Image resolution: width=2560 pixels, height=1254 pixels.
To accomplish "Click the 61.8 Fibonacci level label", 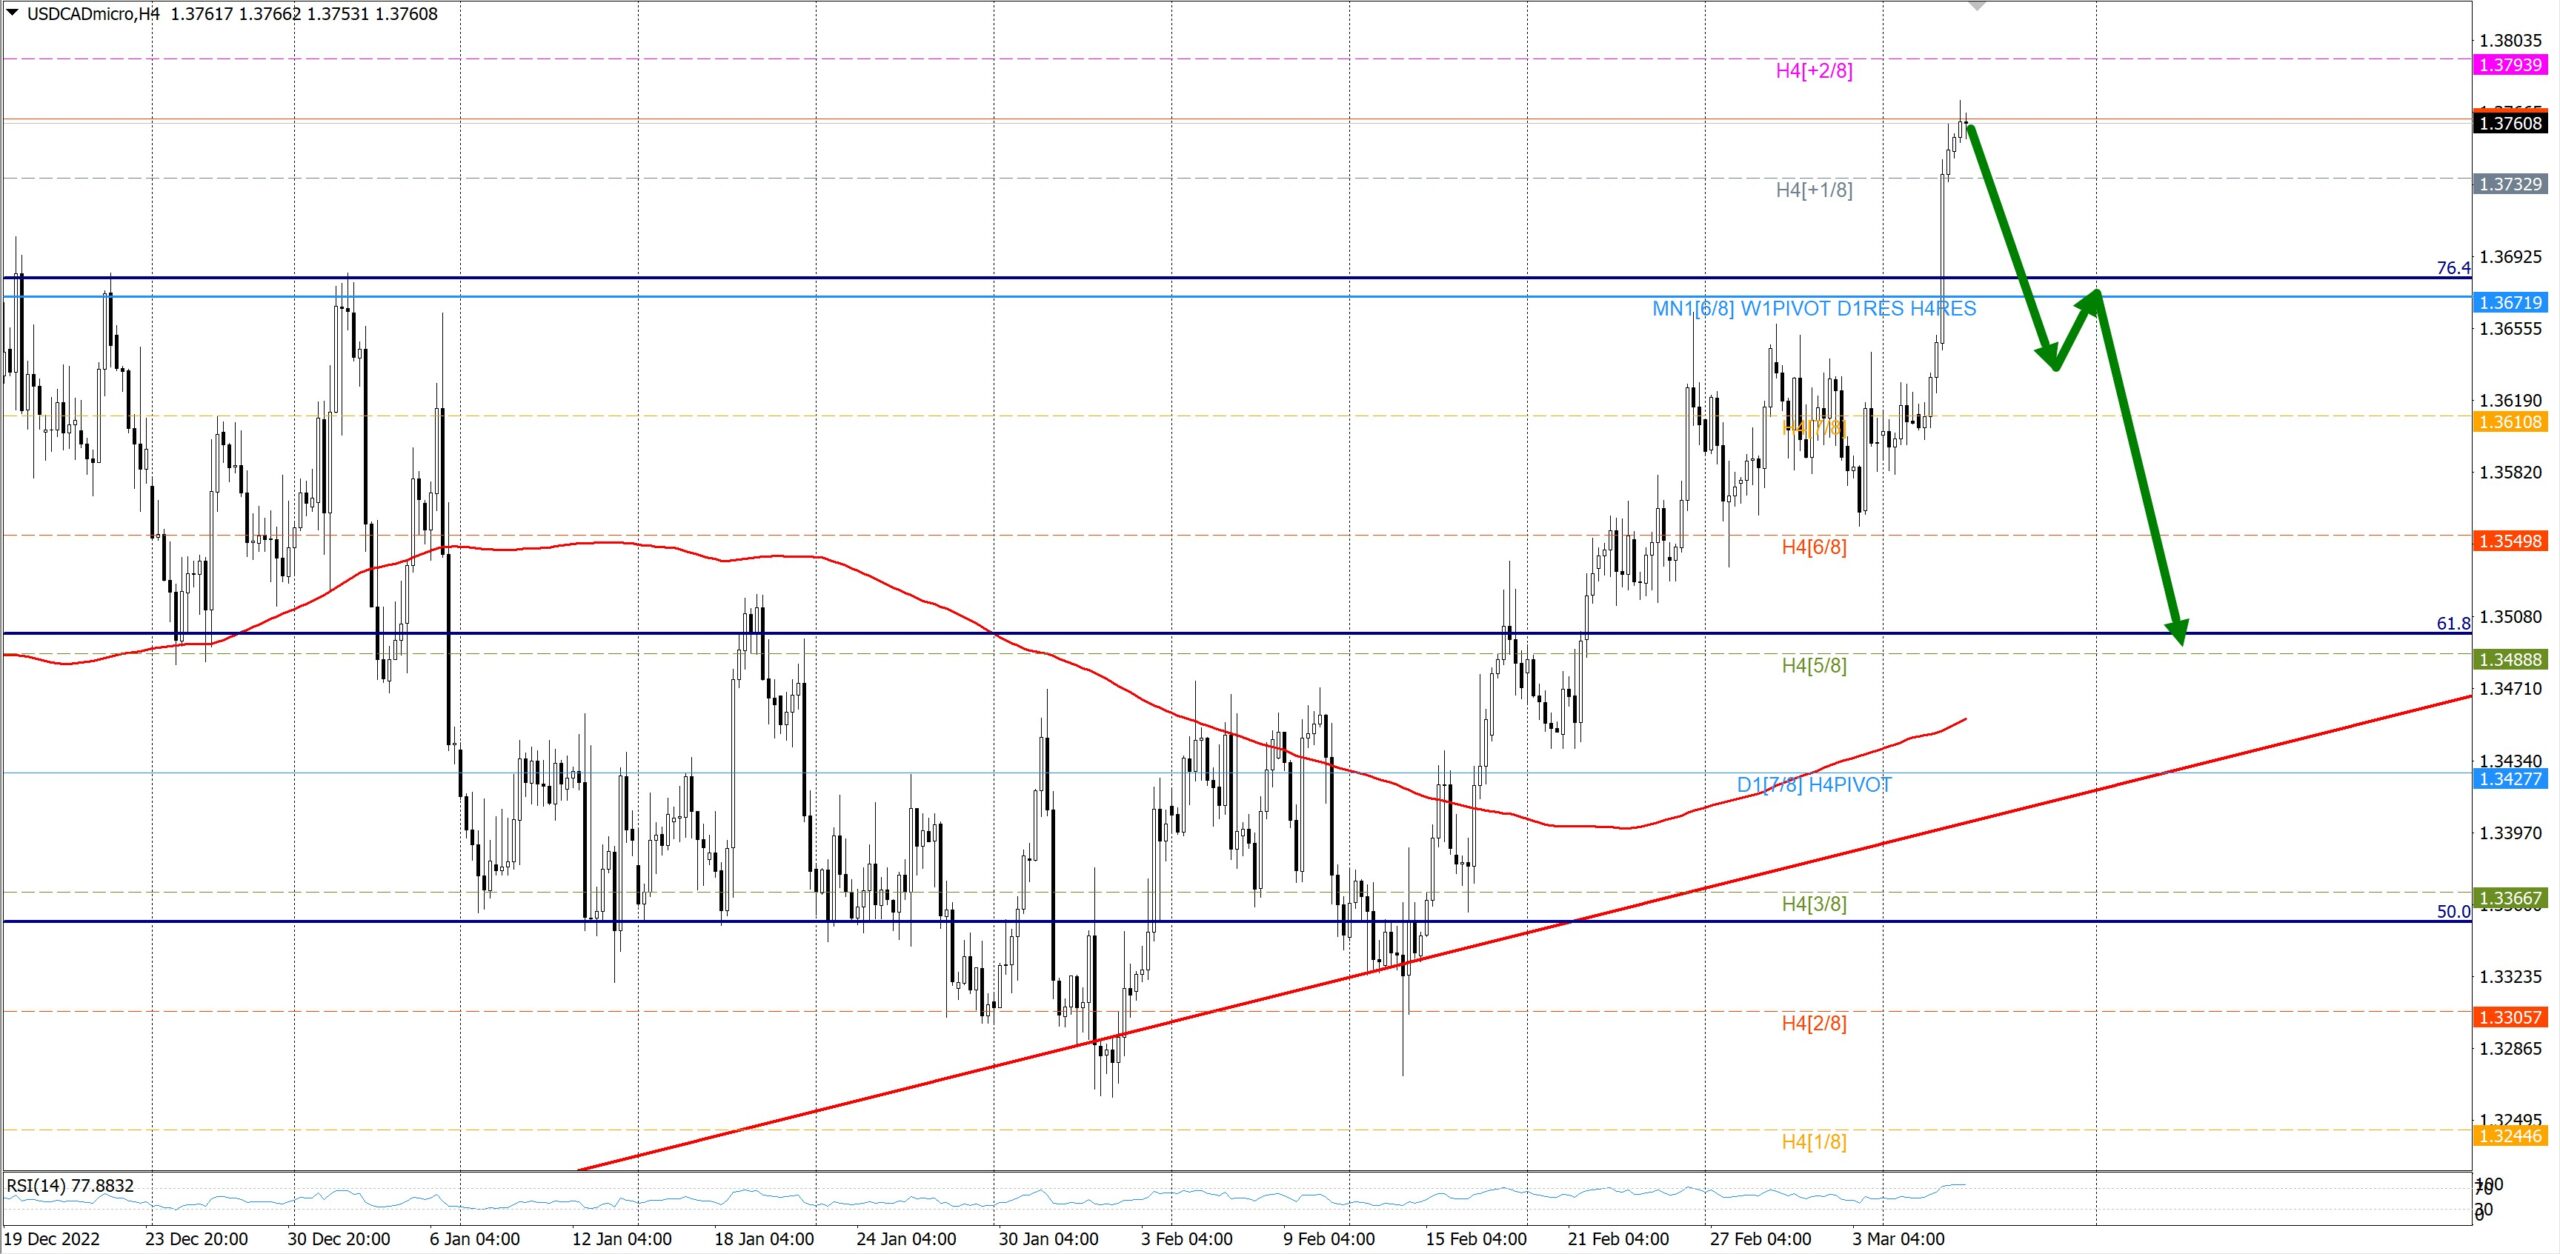I will [2452, 624].
